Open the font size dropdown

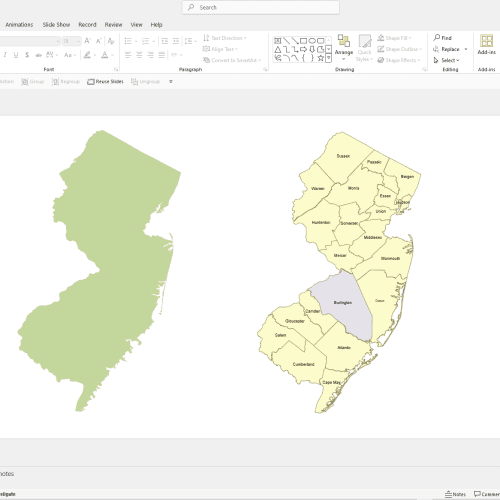pos(79,41)
